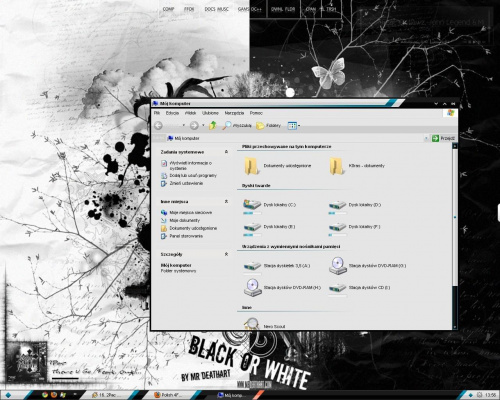
Task: Select the Dysk lokalny (D:) drive icon
Action: pos(337,205)
